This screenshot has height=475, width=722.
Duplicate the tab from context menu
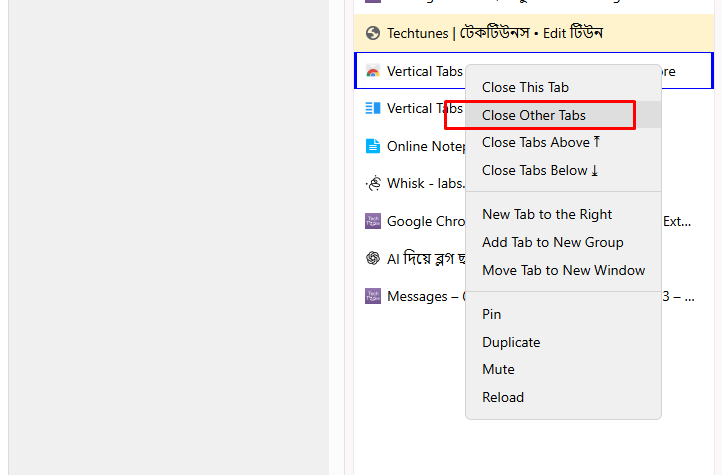coord(563,342)
